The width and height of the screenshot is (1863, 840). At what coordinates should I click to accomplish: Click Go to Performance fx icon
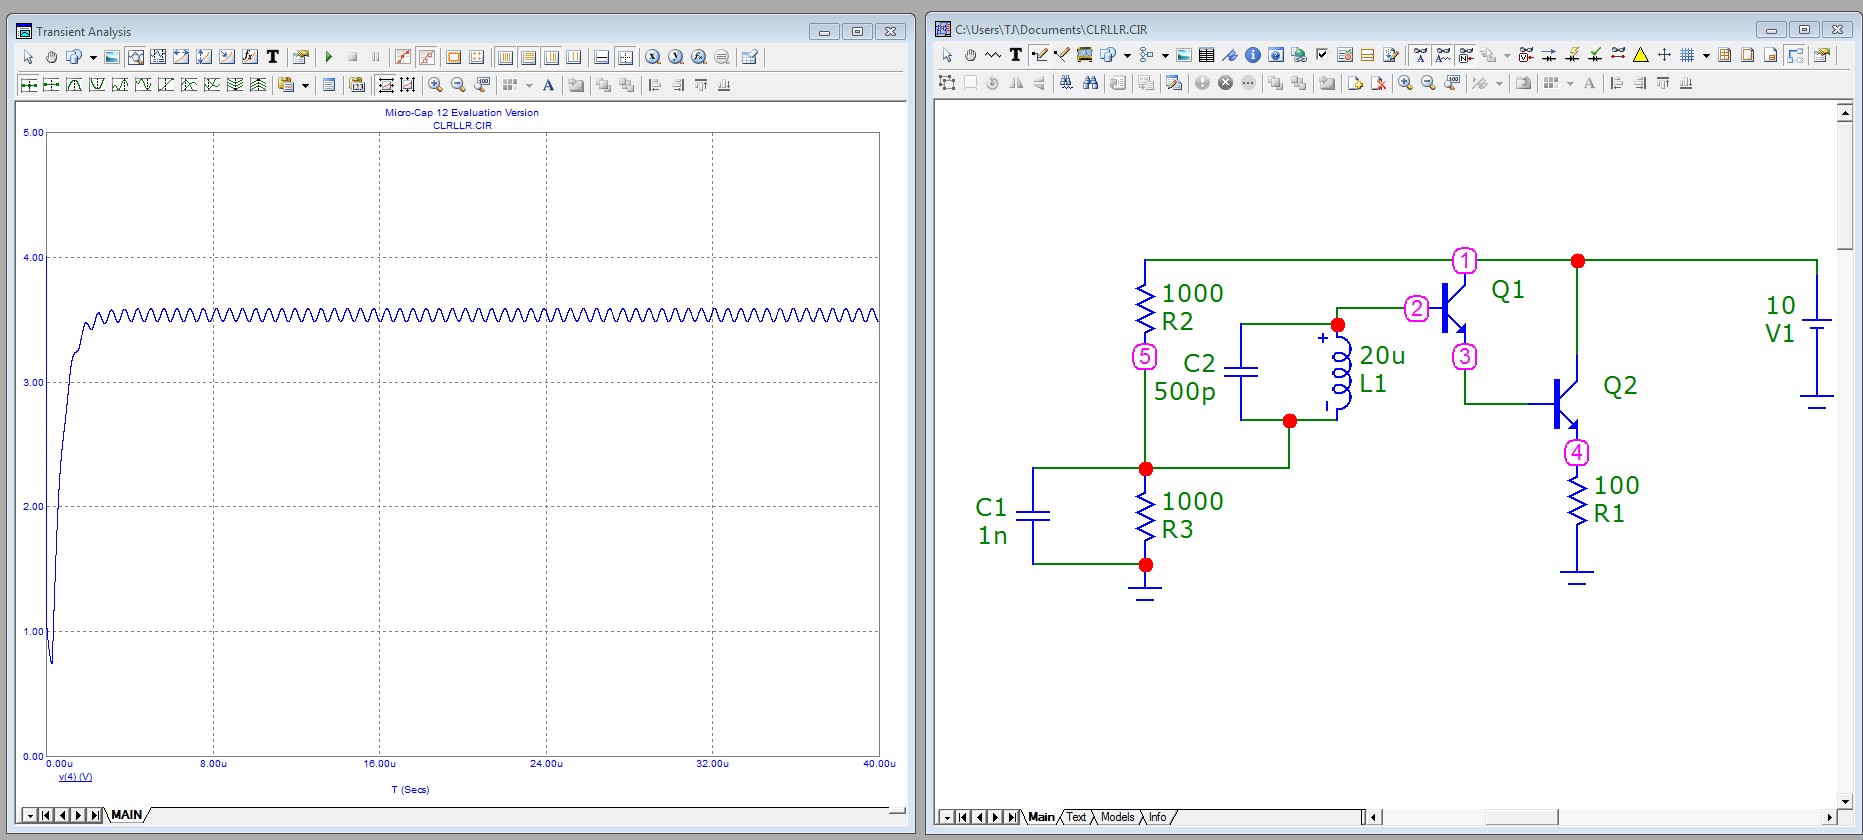(x=698, y=57)
